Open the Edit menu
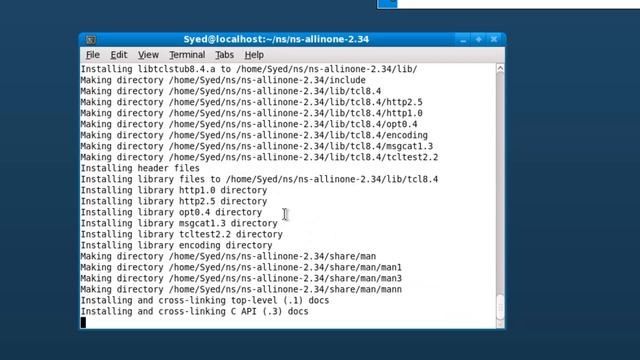Viewport: 640px width, 360px height. (x=119, y=55)
